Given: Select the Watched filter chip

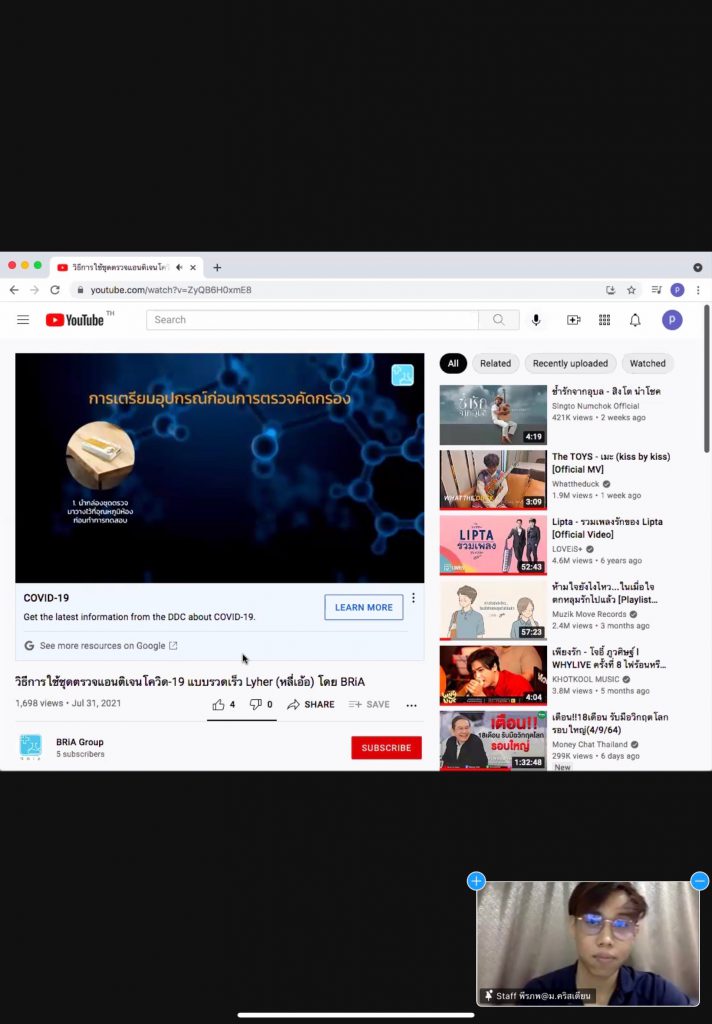Looking at the screenshot, I should pos(647,363).
